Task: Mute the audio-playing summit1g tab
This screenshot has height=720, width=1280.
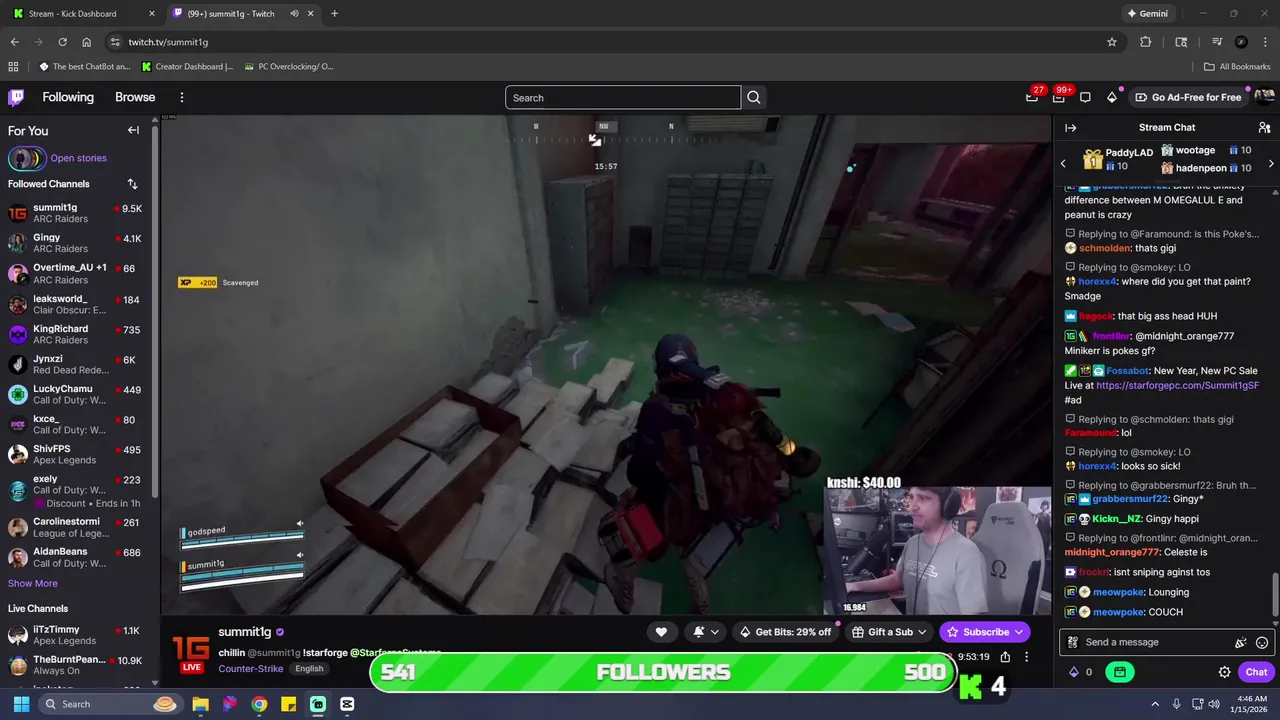Action: (x=294, y=14)
